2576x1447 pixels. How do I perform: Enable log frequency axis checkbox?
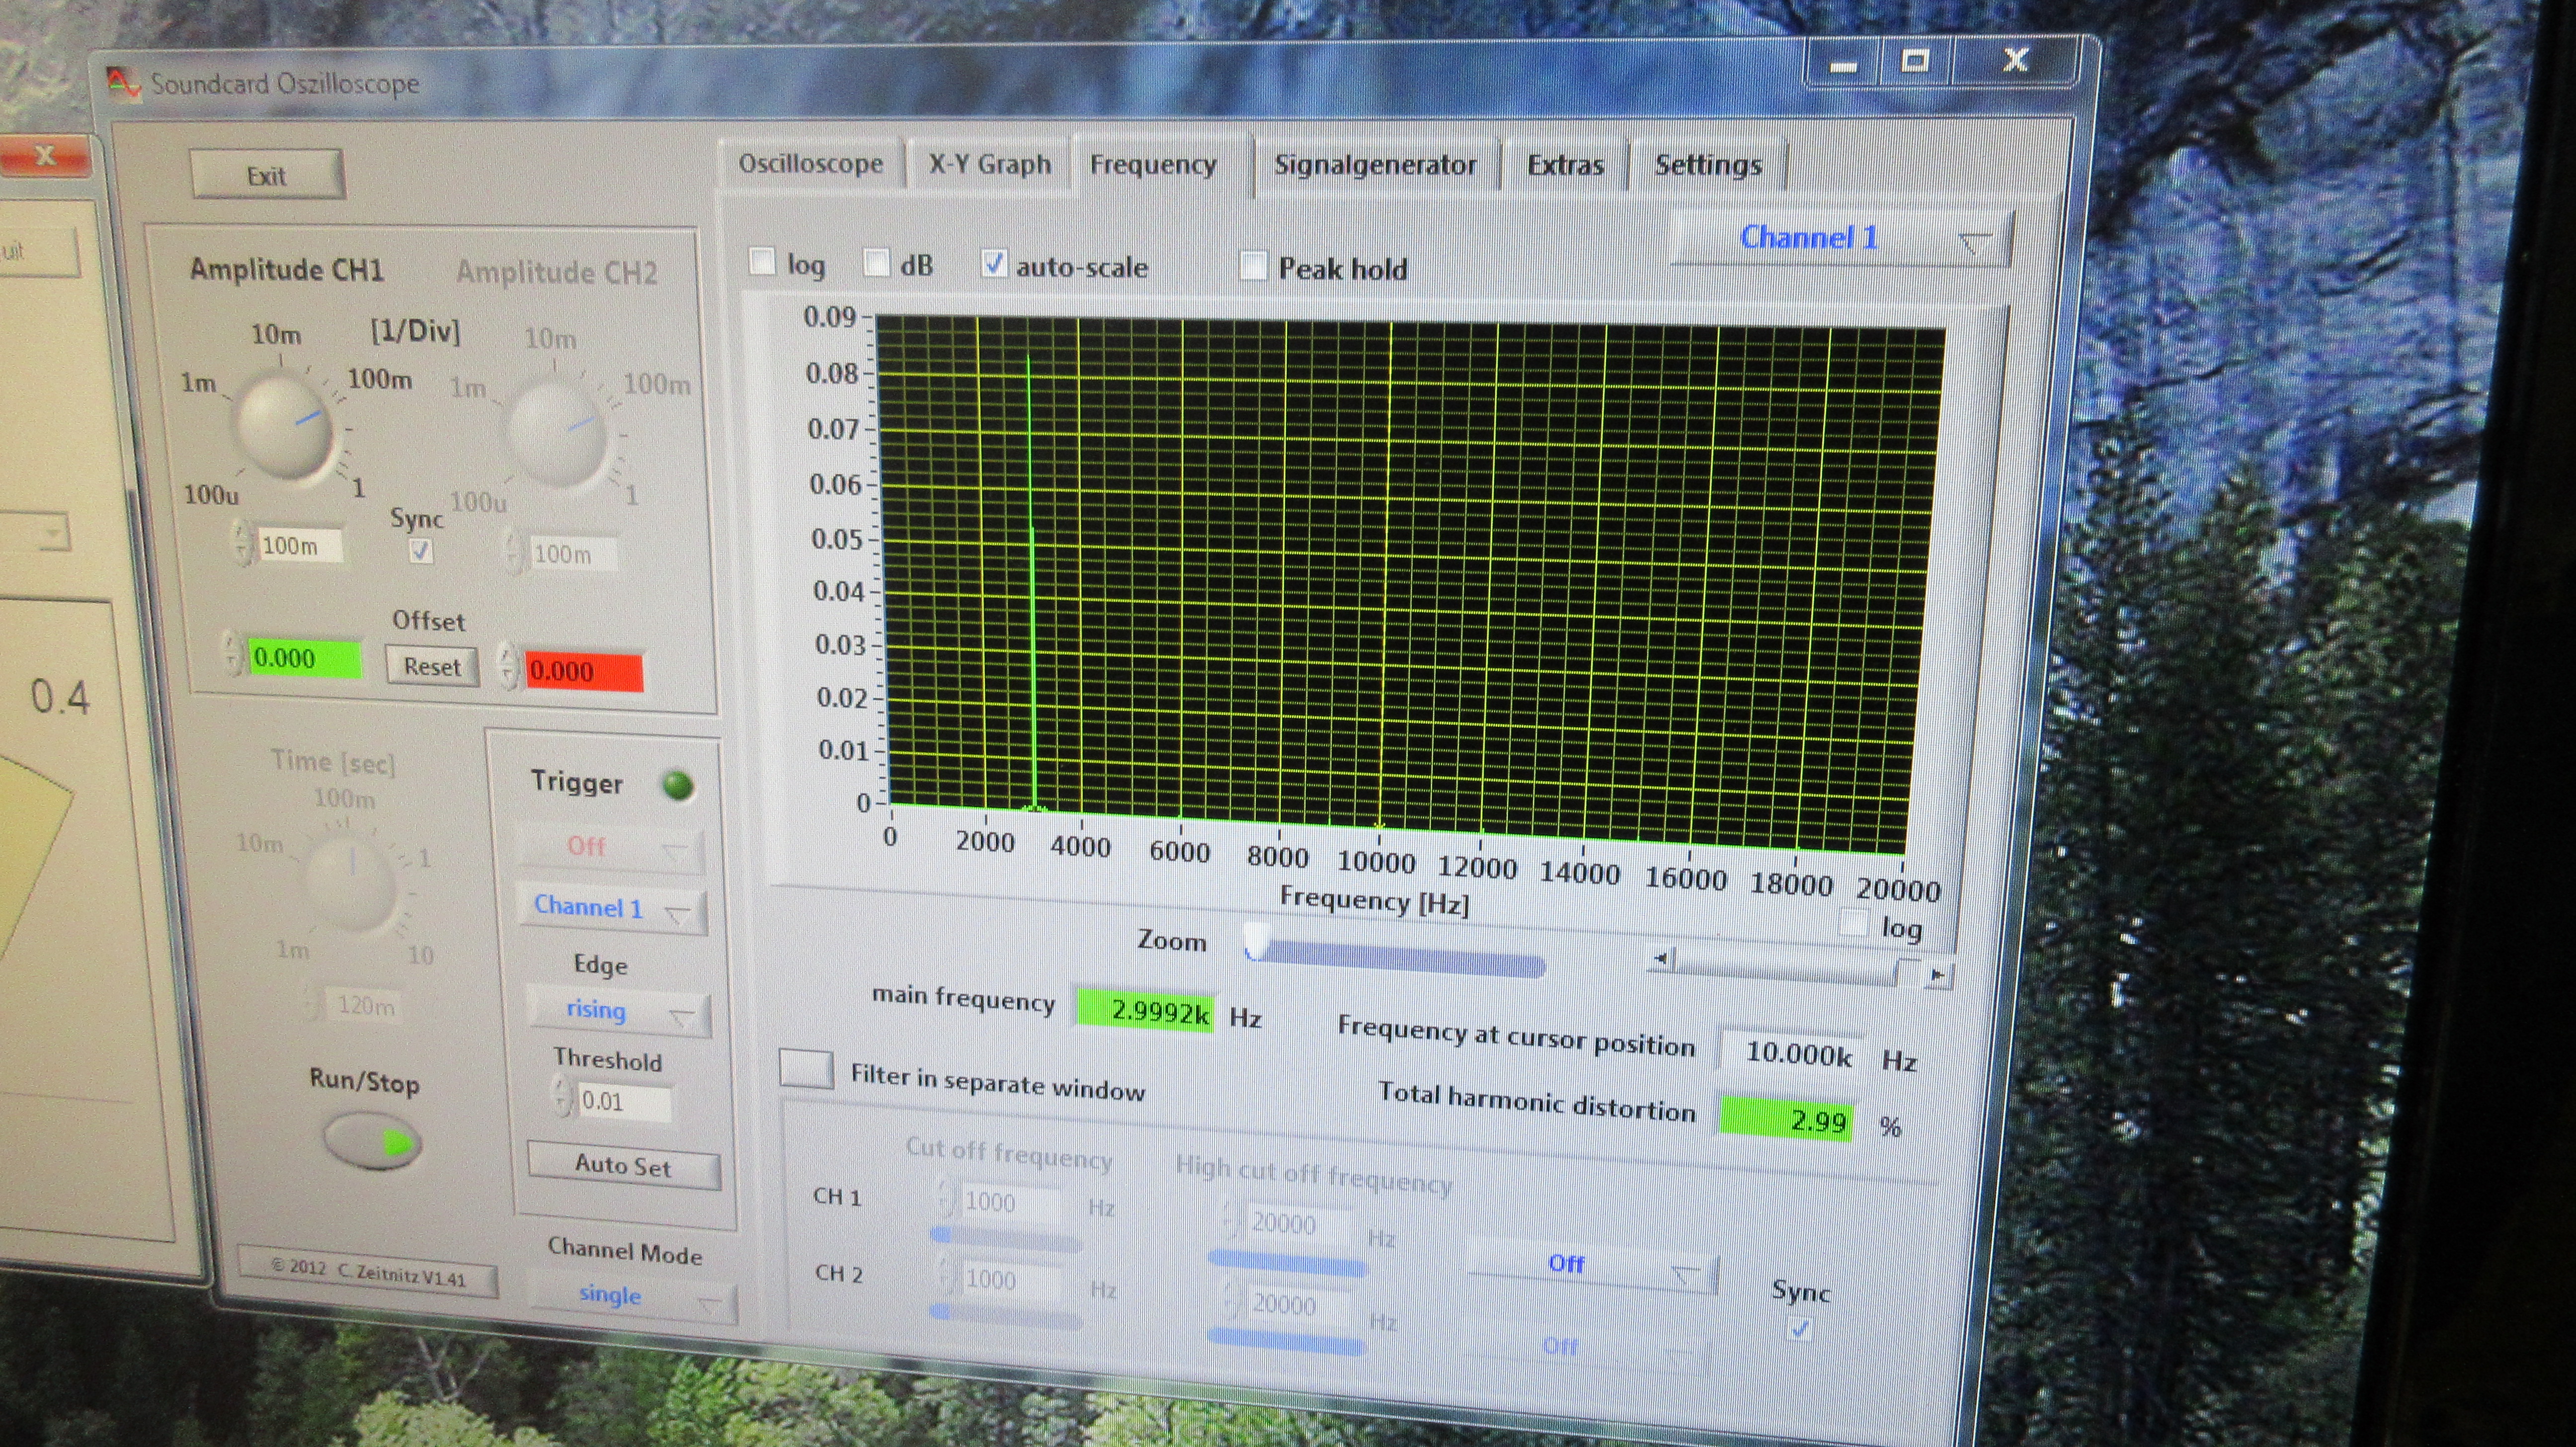(1853, 923)
